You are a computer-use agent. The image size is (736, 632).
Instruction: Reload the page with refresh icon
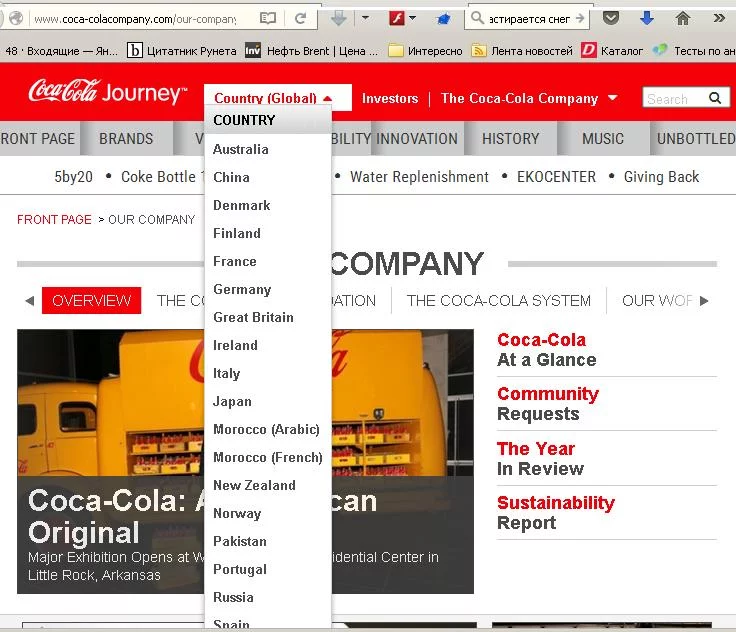(300, 18)
